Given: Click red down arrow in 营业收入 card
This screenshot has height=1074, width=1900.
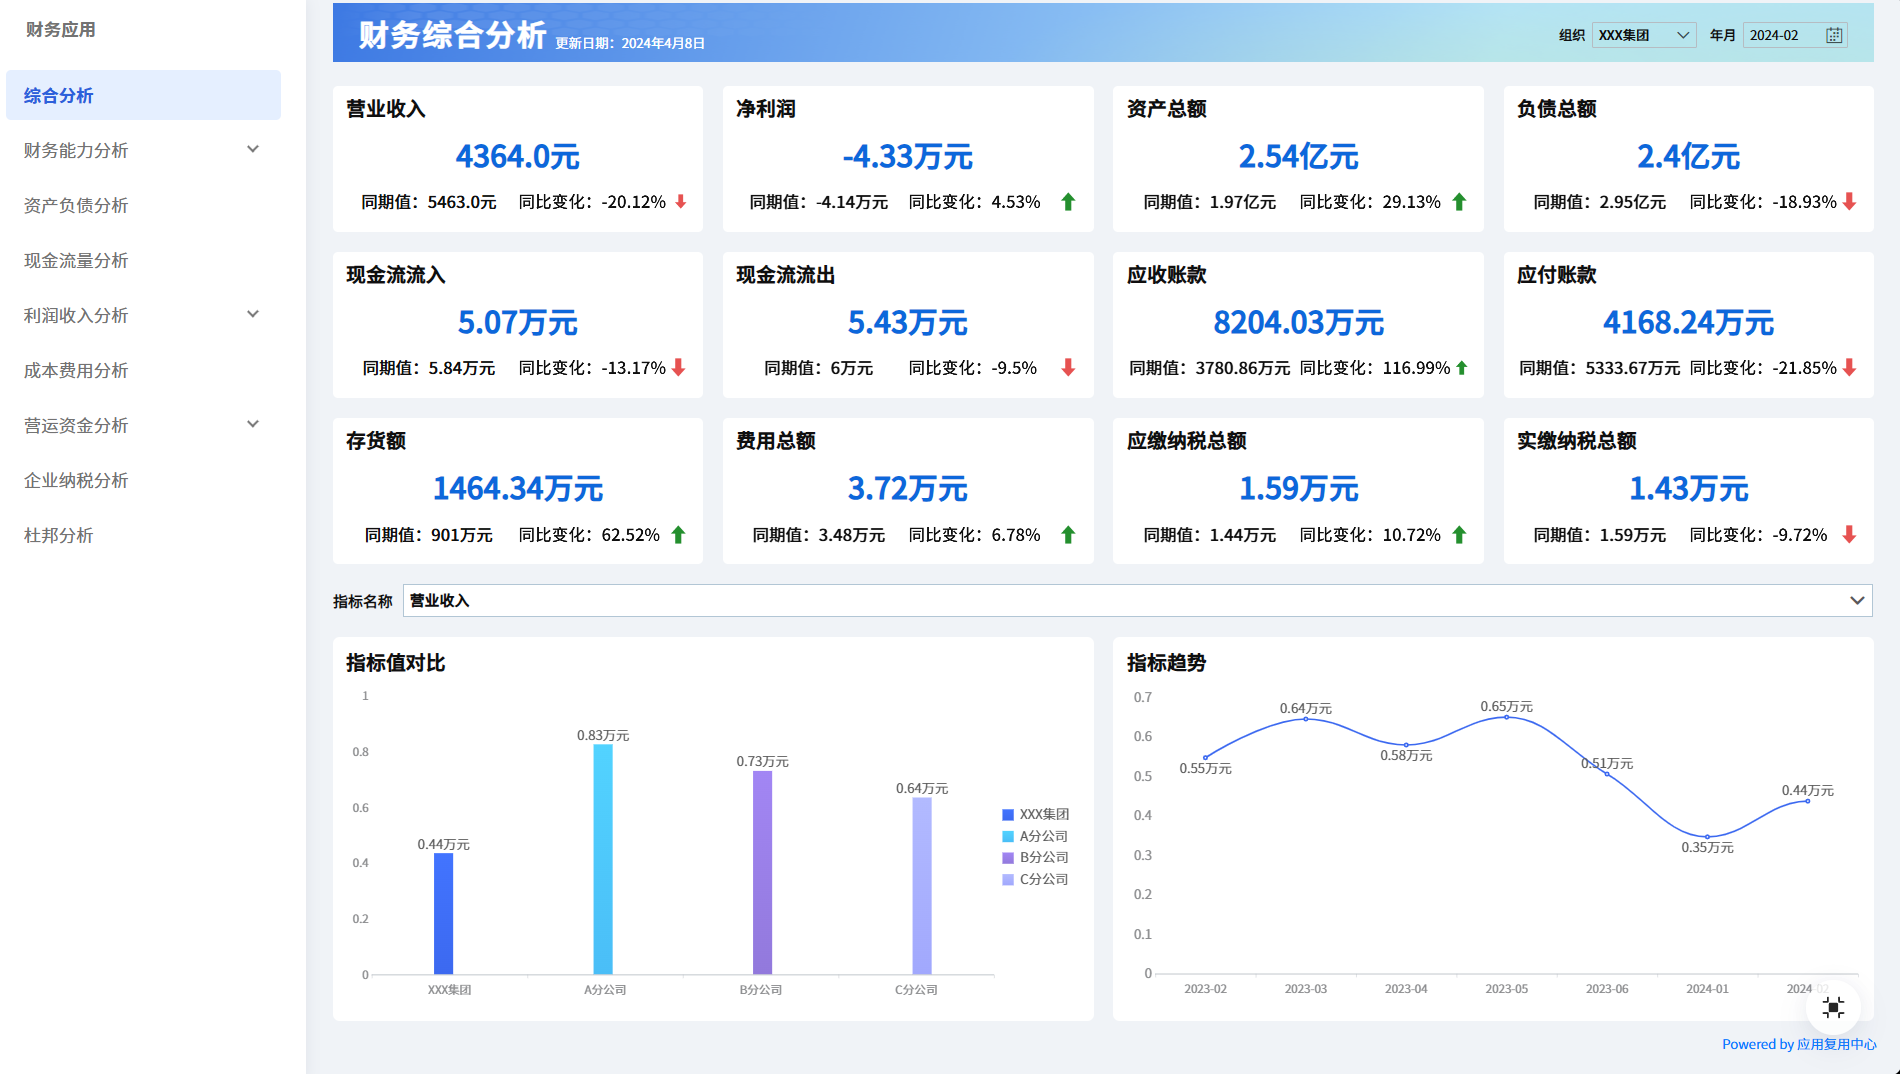Looking at the screenshot, I should (x=681, y=202).
